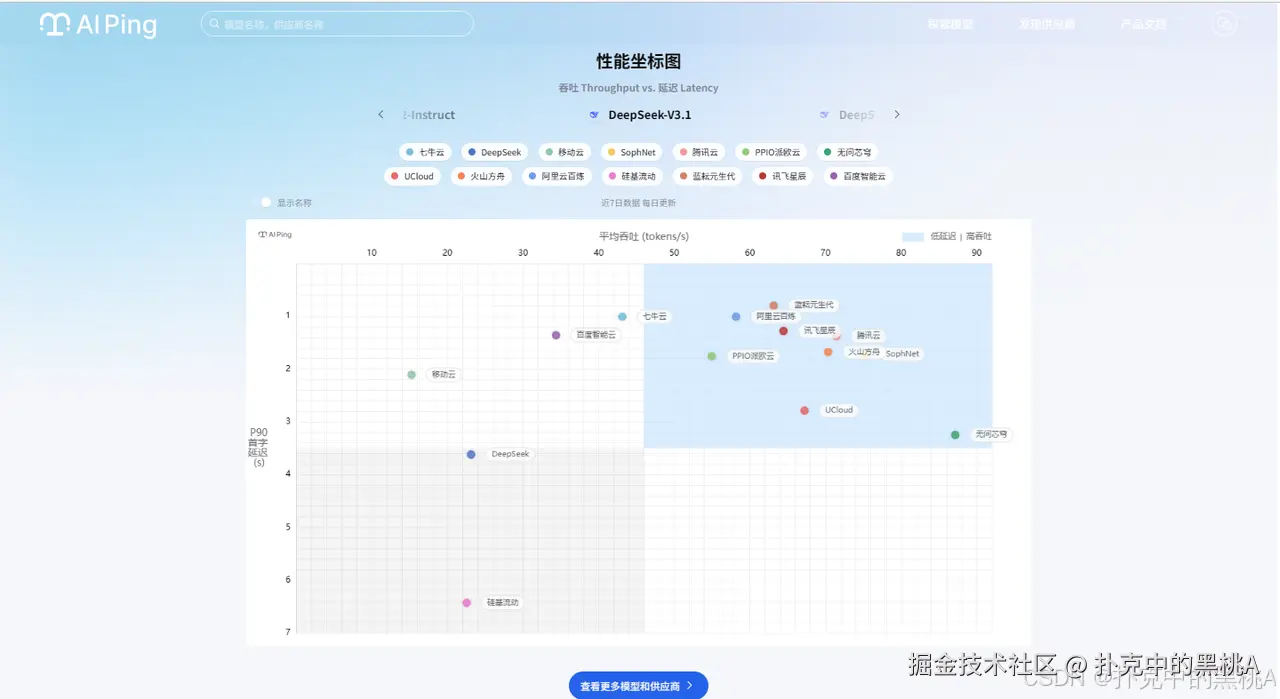Click the 七牛云 data point in chart
Screen dimensions: 1280x699
tap(622, 317)
